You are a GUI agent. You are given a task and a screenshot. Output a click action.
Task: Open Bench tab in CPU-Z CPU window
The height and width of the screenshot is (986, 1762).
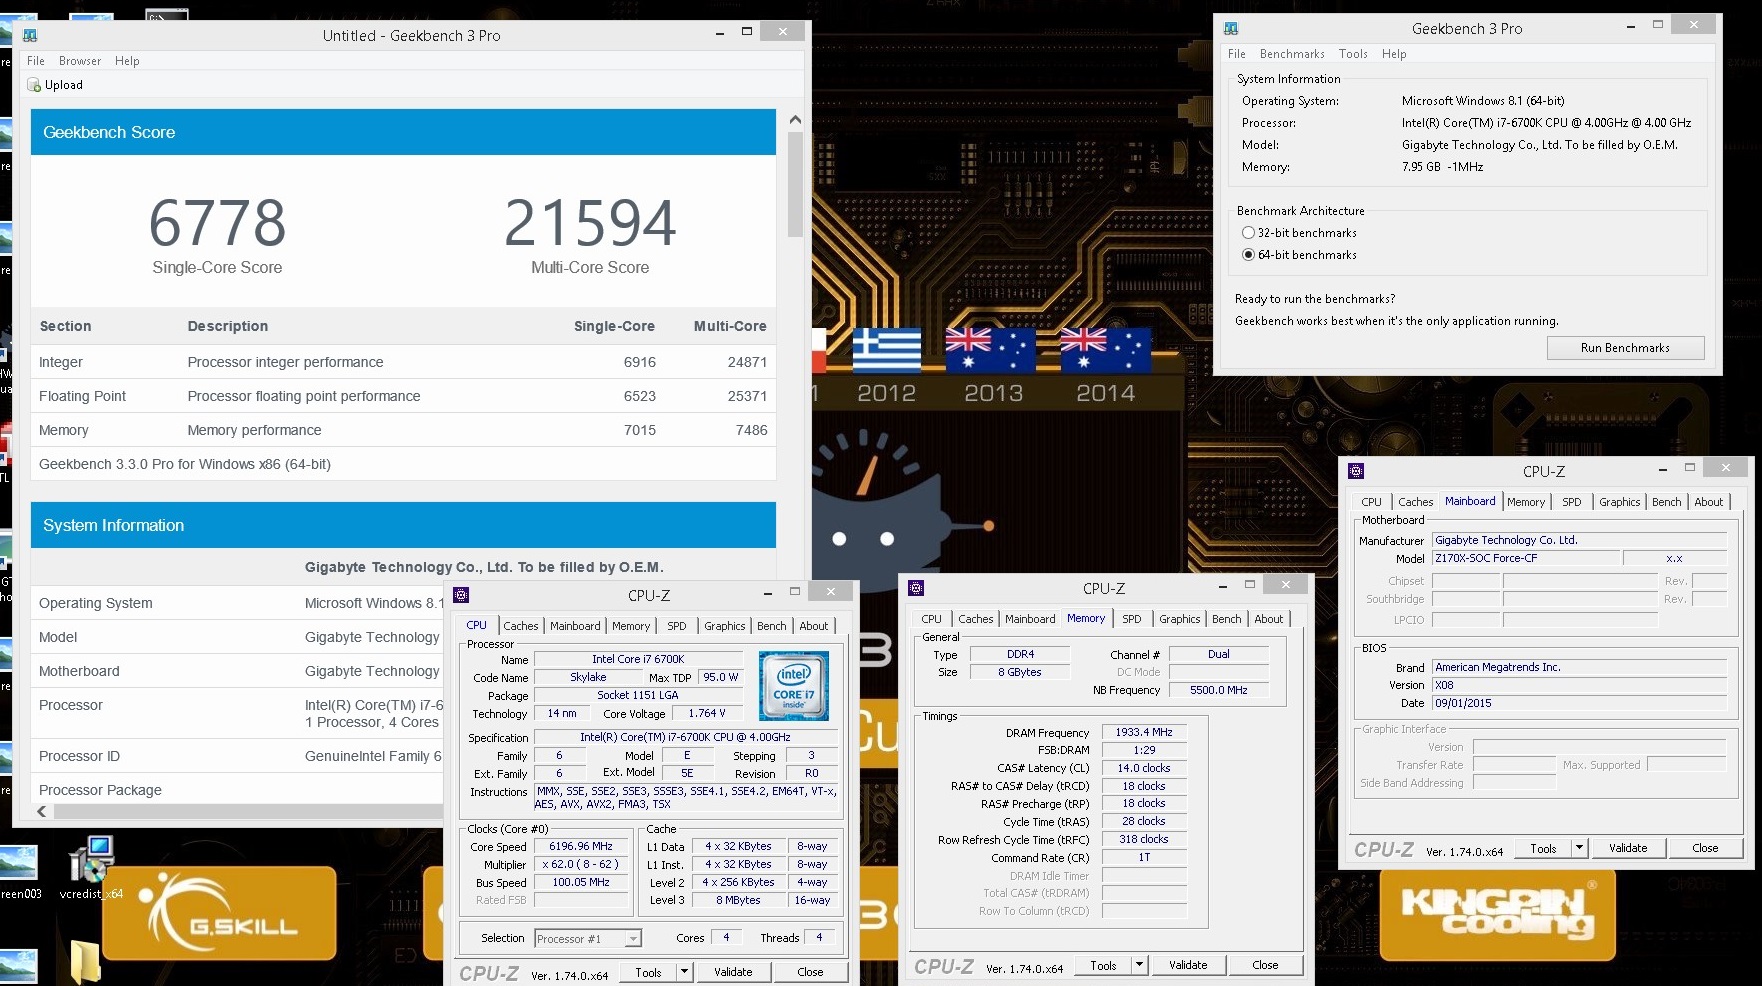771,626
